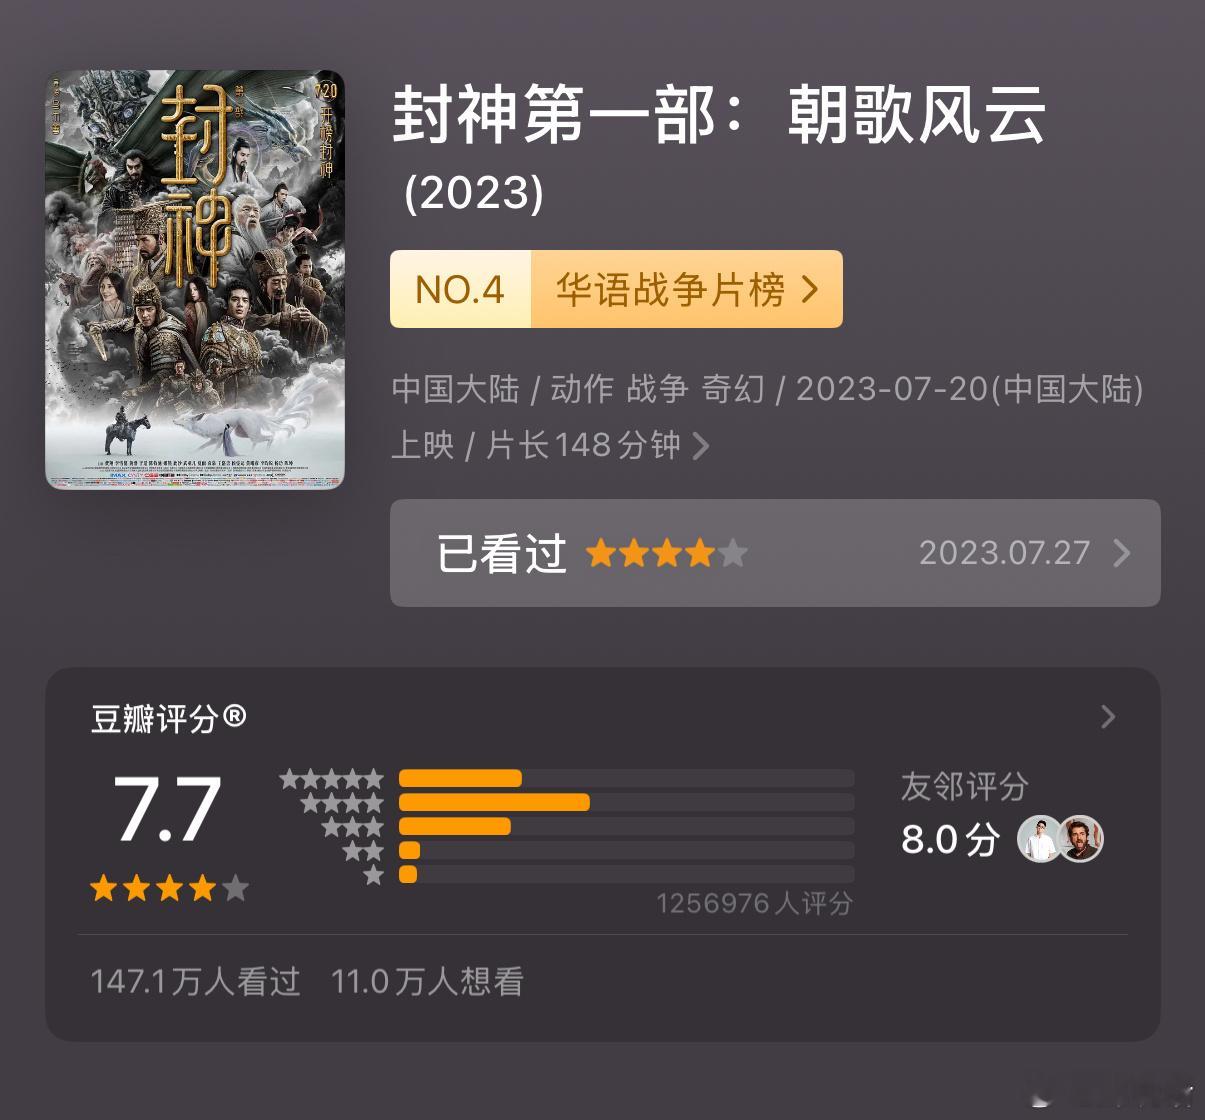This screenshot has height=1120, width=1205.
Task: Click the NO.4 ranking badge
Action: [x=460, y=289]
